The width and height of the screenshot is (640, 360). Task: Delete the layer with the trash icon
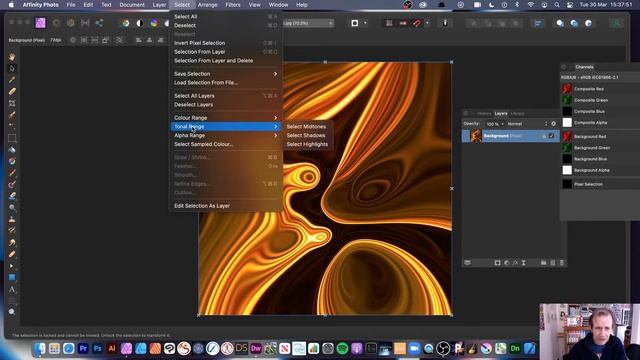[x=562, y=263]
